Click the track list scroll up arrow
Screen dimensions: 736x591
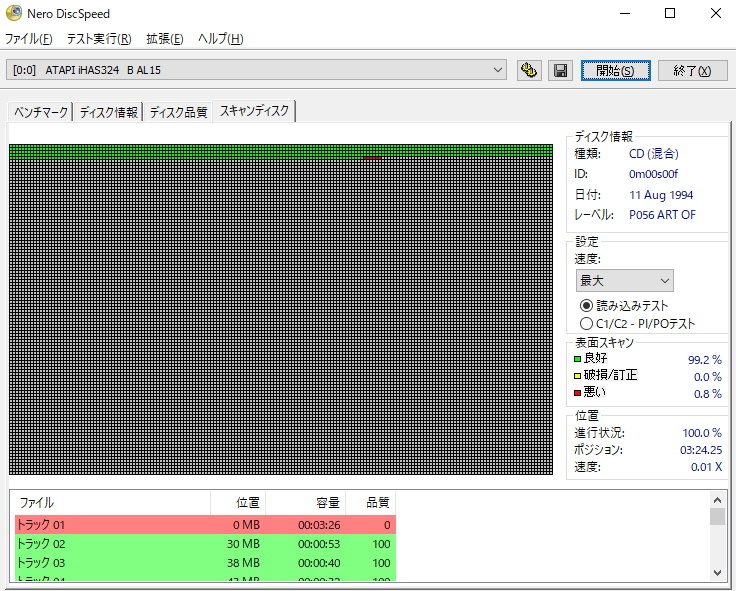pos(717,500)
